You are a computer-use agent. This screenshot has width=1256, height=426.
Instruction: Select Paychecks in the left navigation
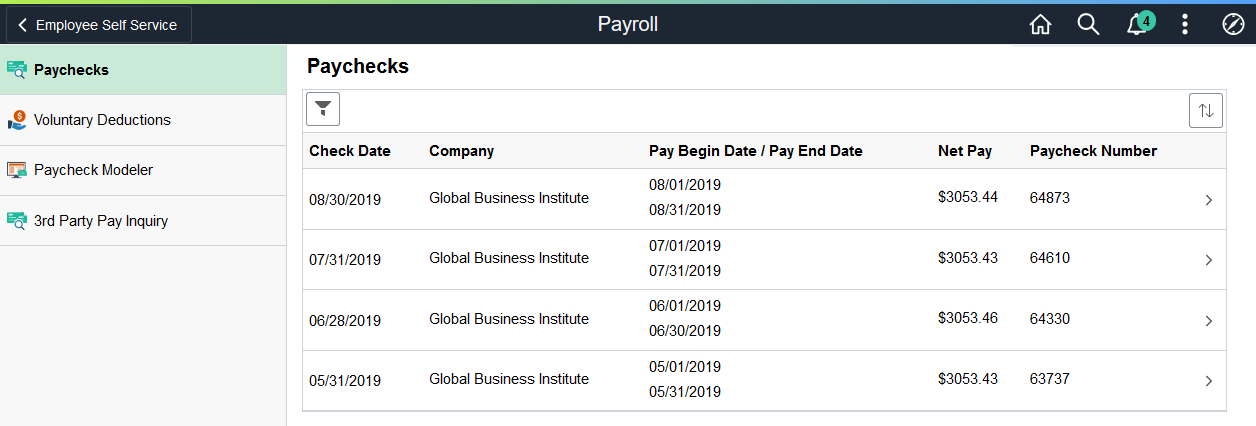pos(143,70)
